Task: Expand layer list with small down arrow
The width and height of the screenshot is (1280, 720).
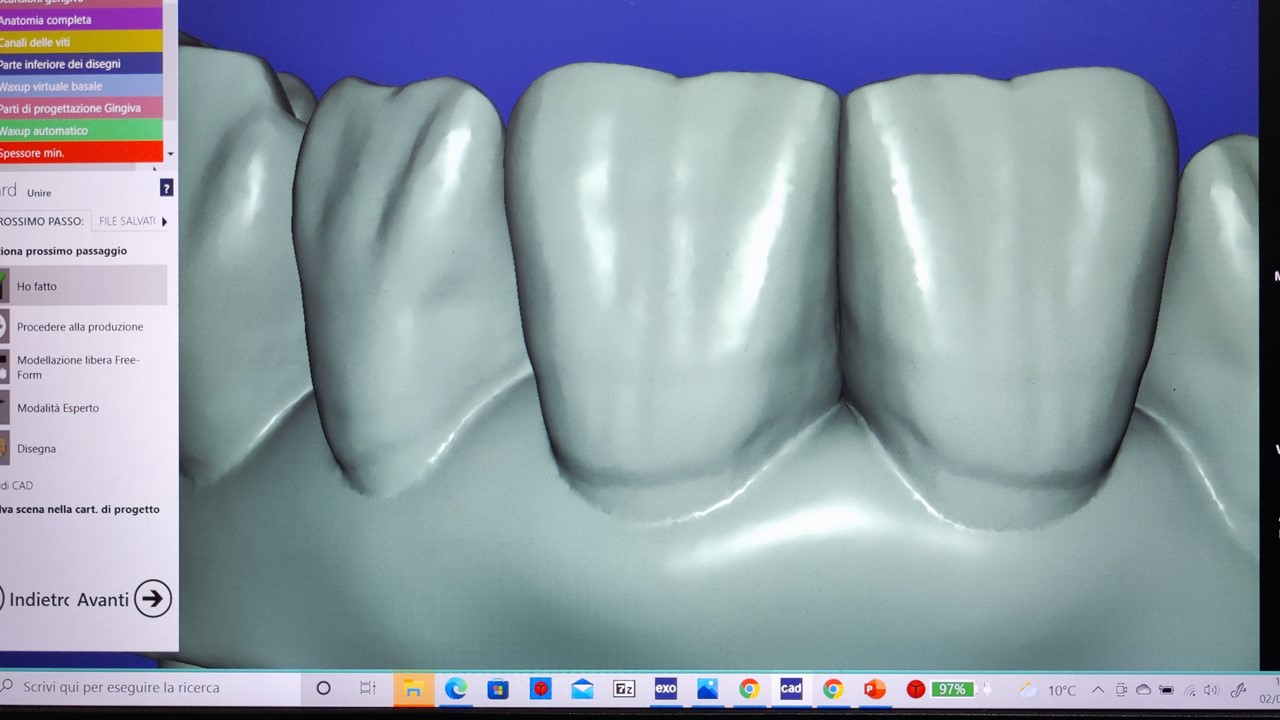Action: [x=170, y=154]
